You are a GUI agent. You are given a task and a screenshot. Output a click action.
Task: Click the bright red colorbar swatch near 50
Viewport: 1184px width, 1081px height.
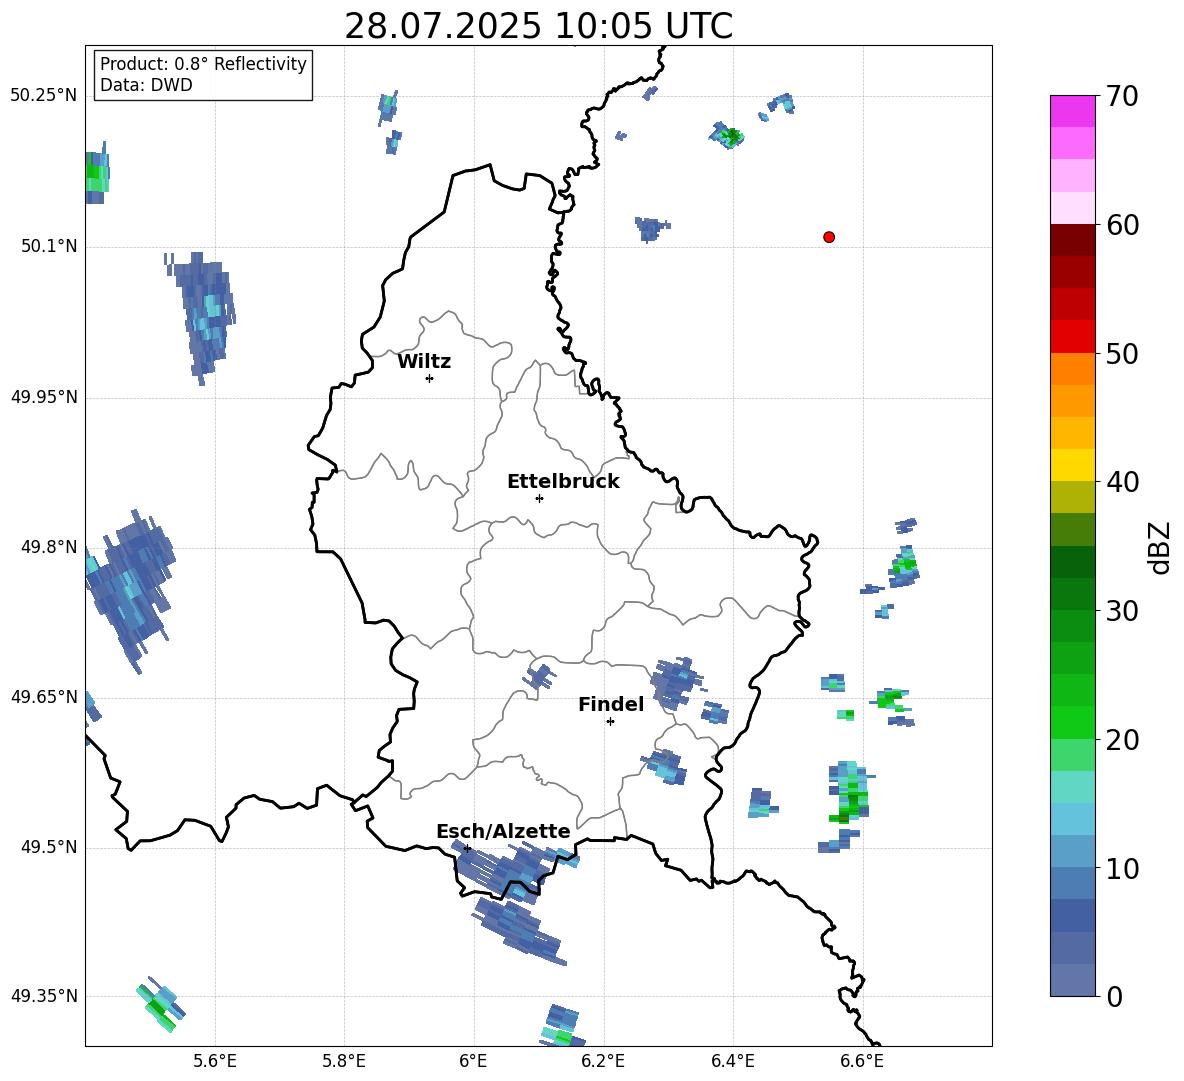point(1072,337)
